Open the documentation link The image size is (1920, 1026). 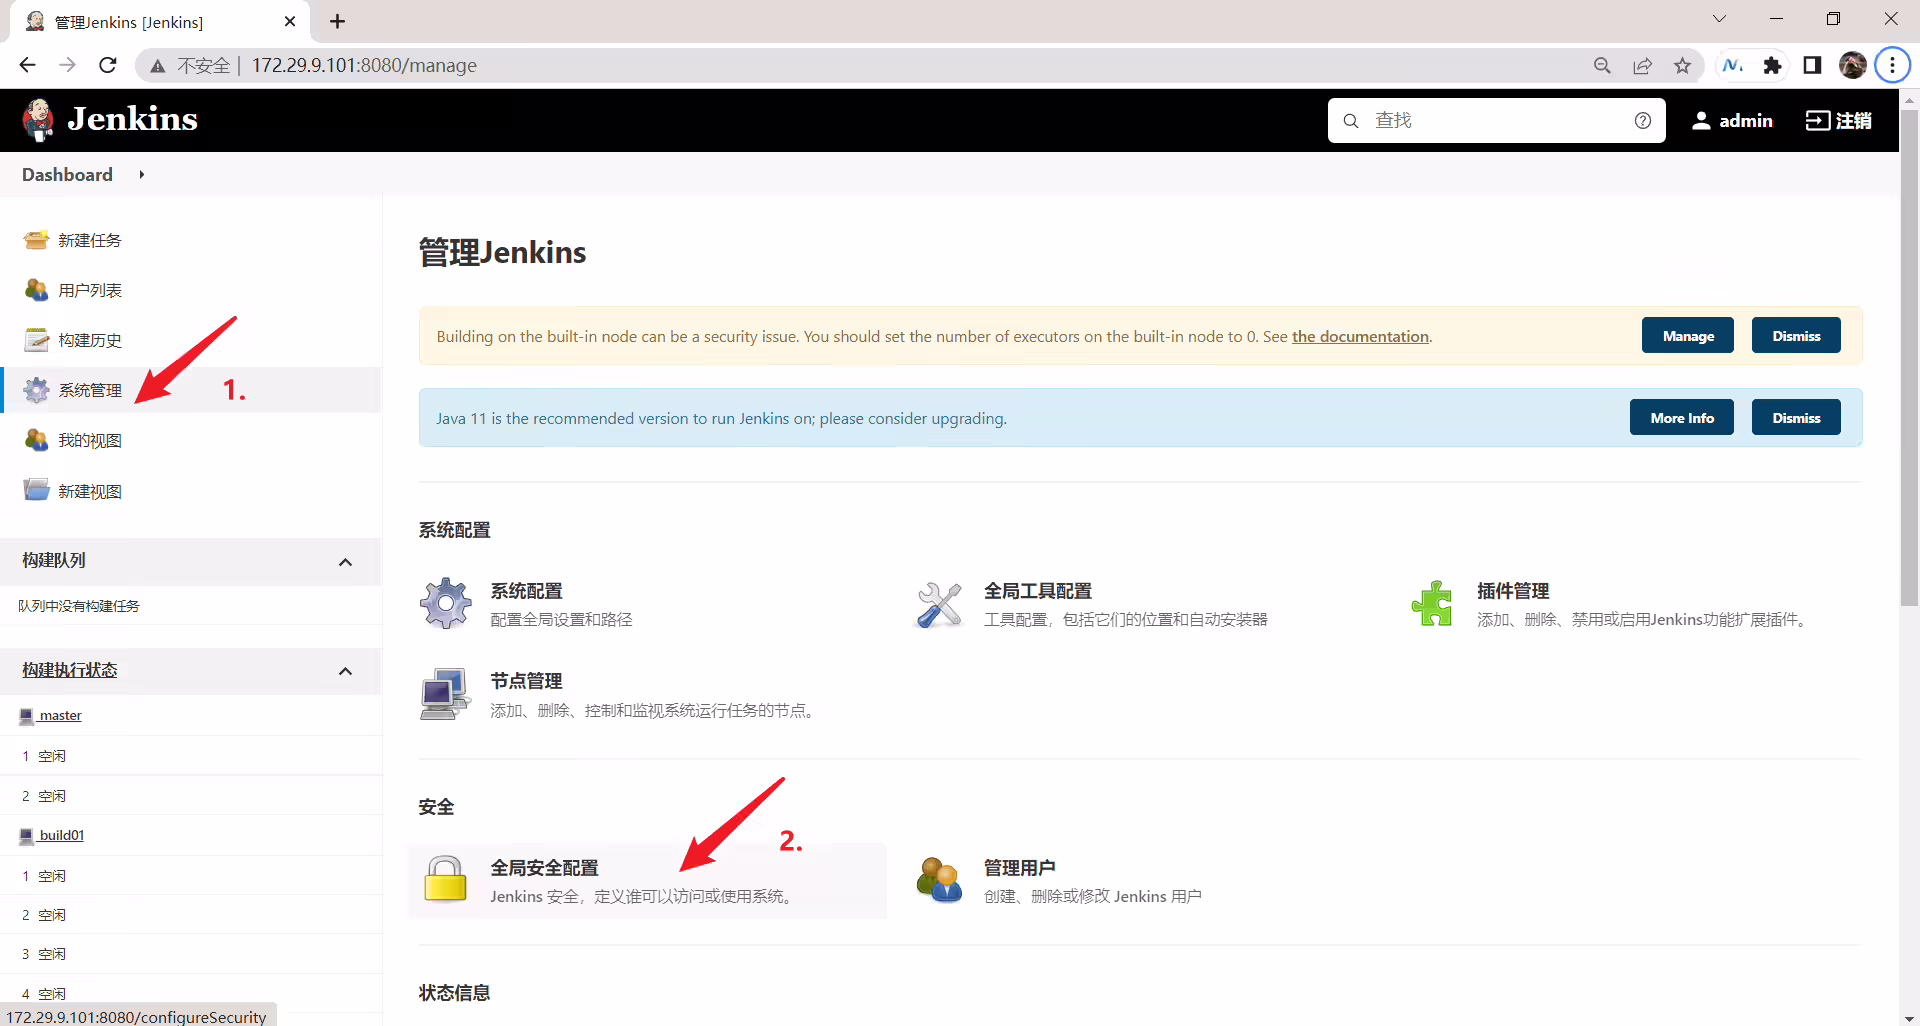point(1360,336)
